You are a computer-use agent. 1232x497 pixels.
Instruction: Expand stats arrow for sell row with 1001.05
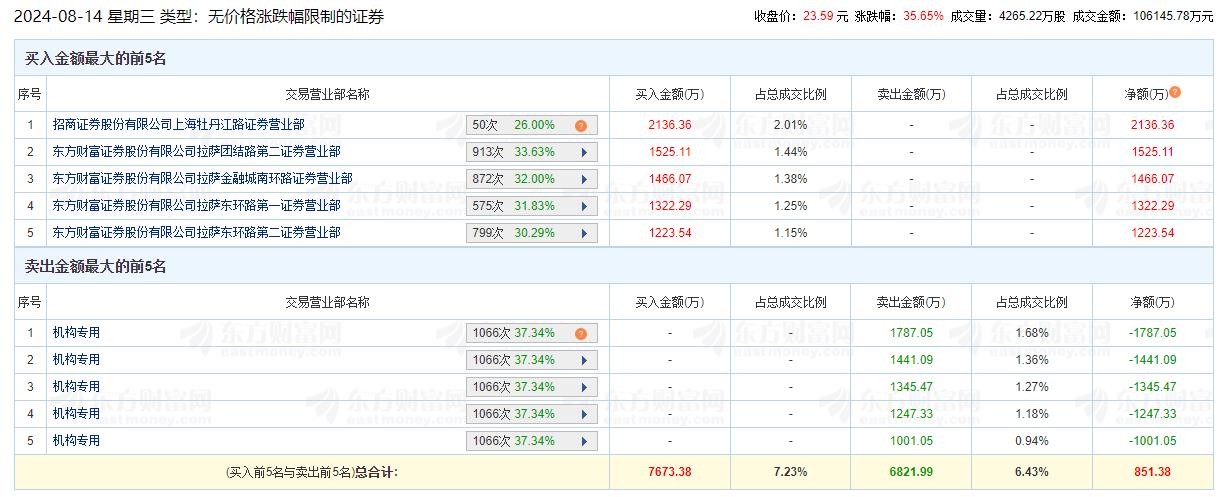click(583, 441)
